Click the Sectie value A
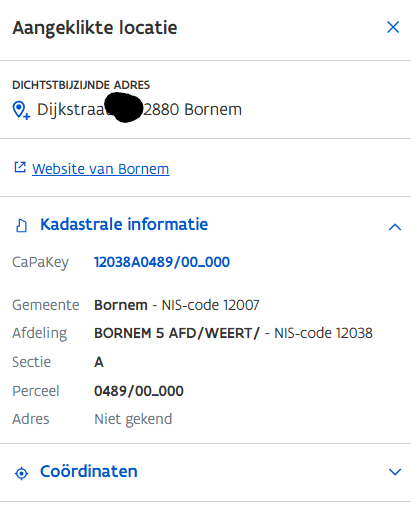This screenshot has width=411, height=507. click(x=99, y=362)
